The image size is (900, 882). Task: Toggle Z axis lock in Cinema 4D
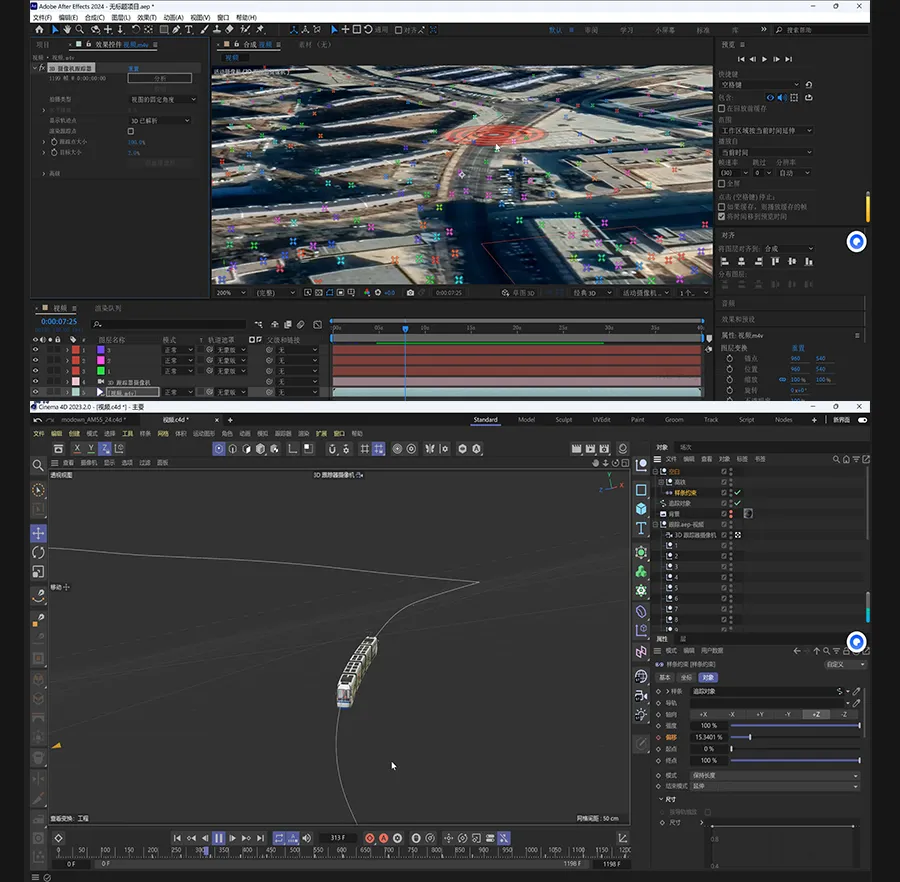(x=104, y=449)
